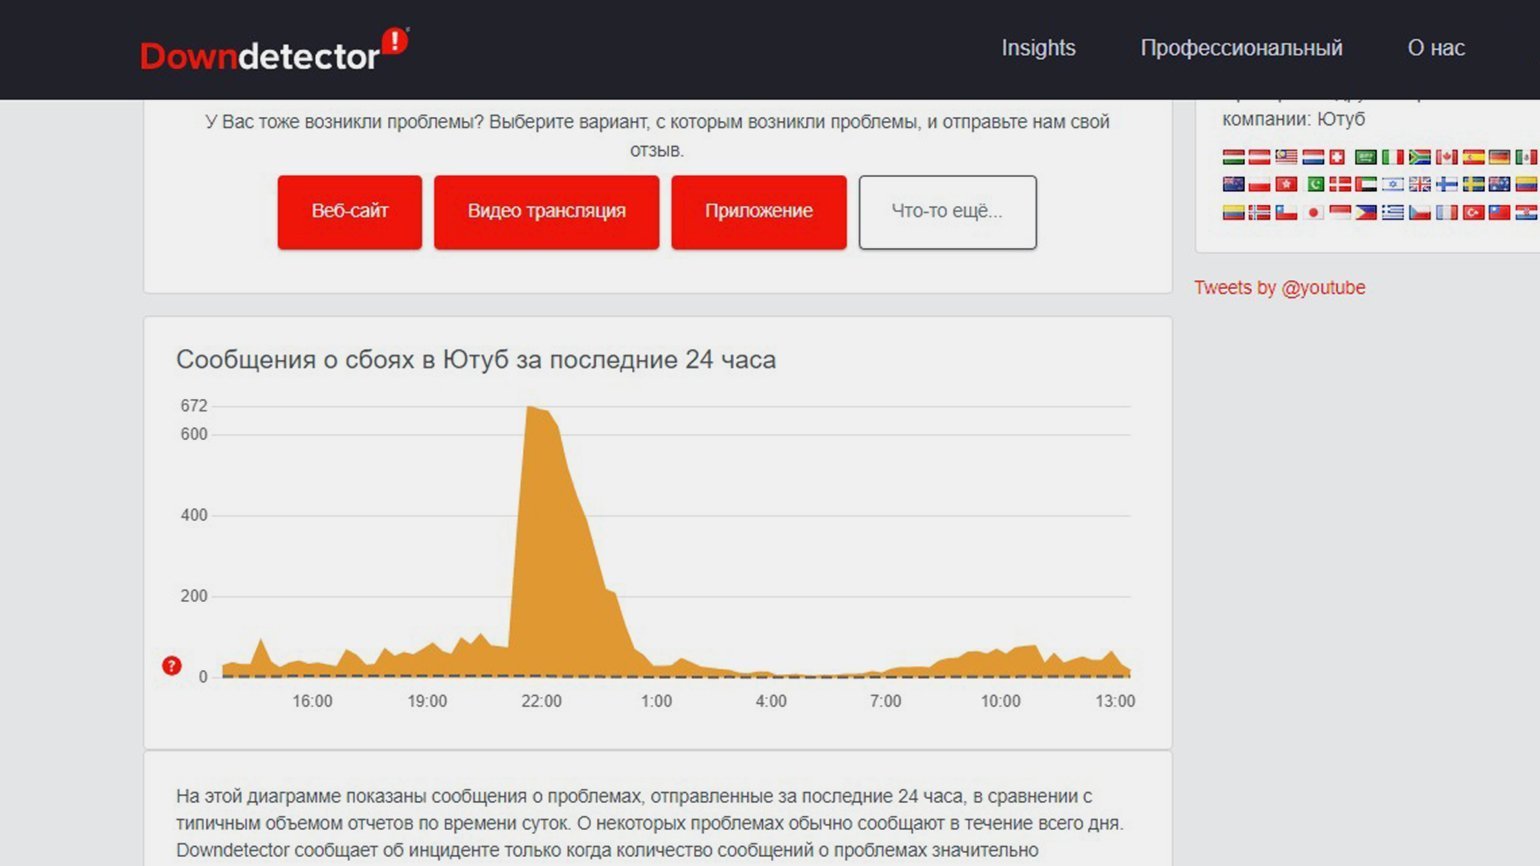Open the Czech Republic flag link
This screenshot has height=866, width=1540.
point(1420,212)
